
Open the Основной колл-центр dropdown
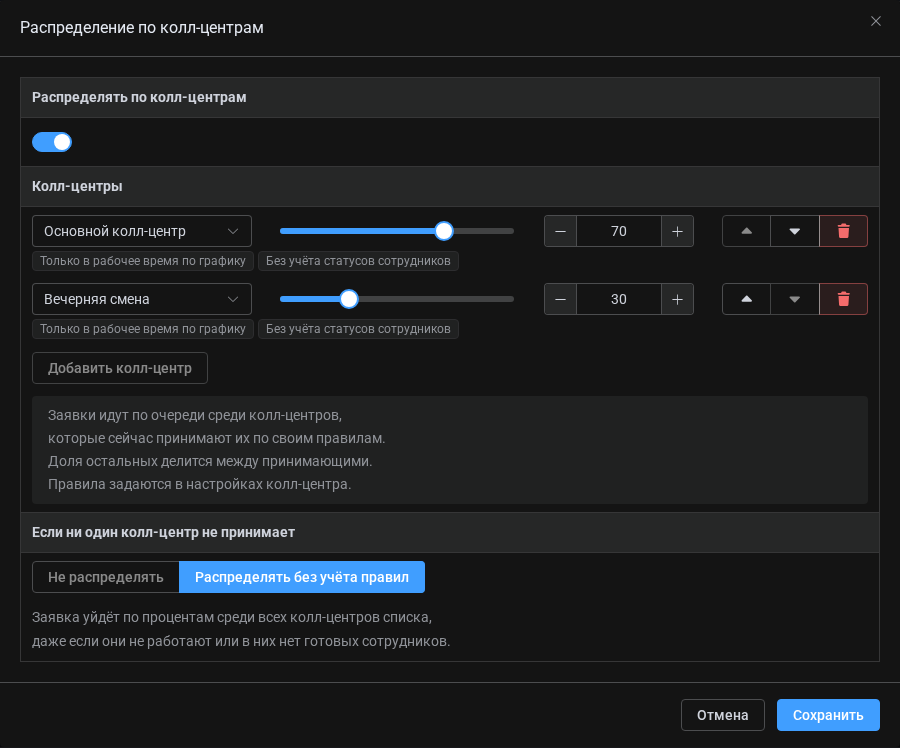coord(142,231)
